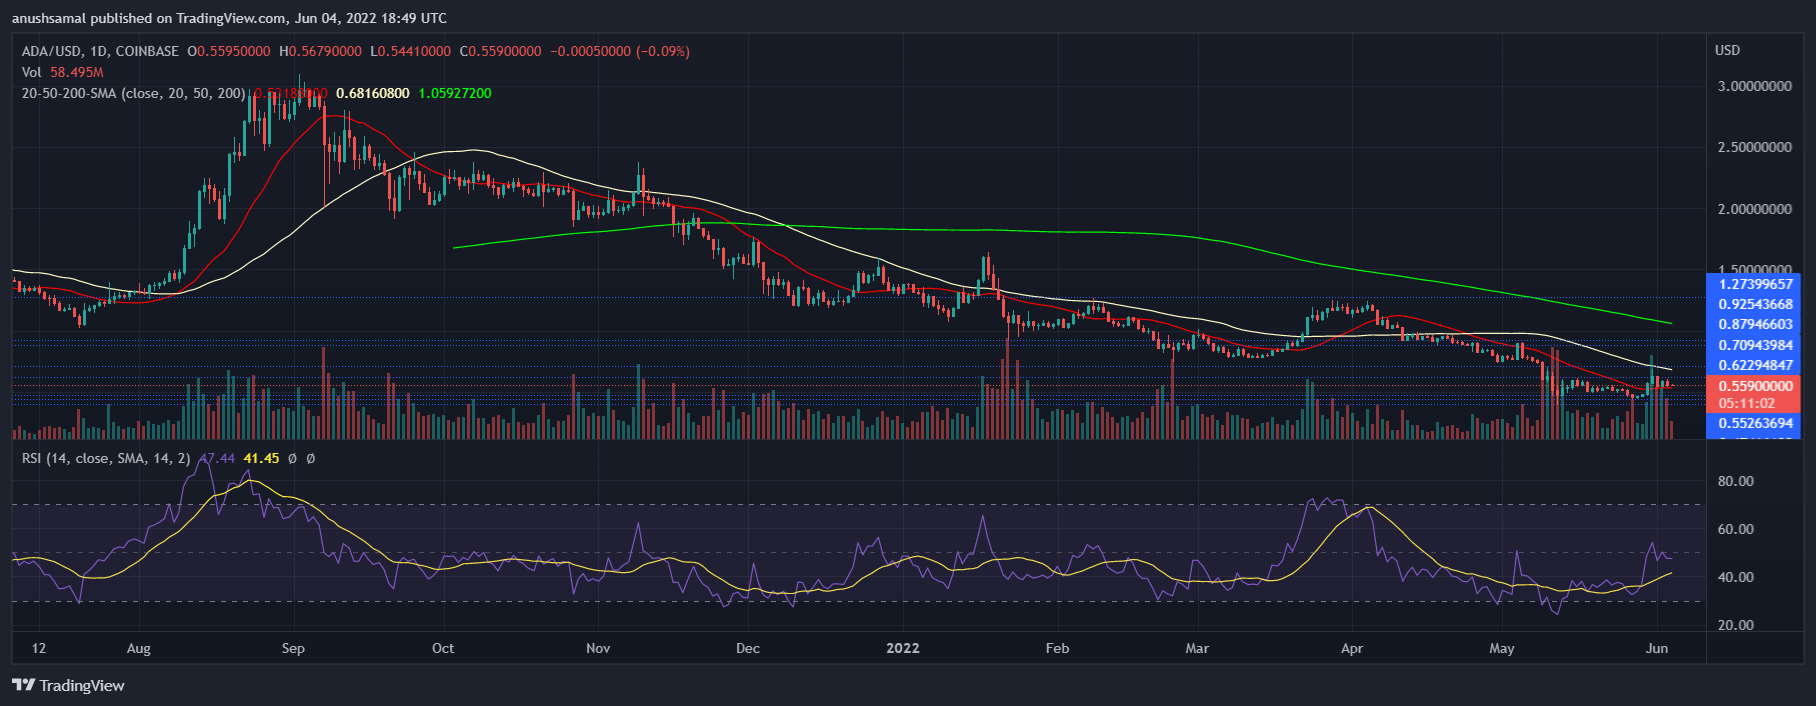Screen dimensions: 1816x706
Task: Click the publication header by anushsamal
Action: pyautogui.click(x=229, y=18)
